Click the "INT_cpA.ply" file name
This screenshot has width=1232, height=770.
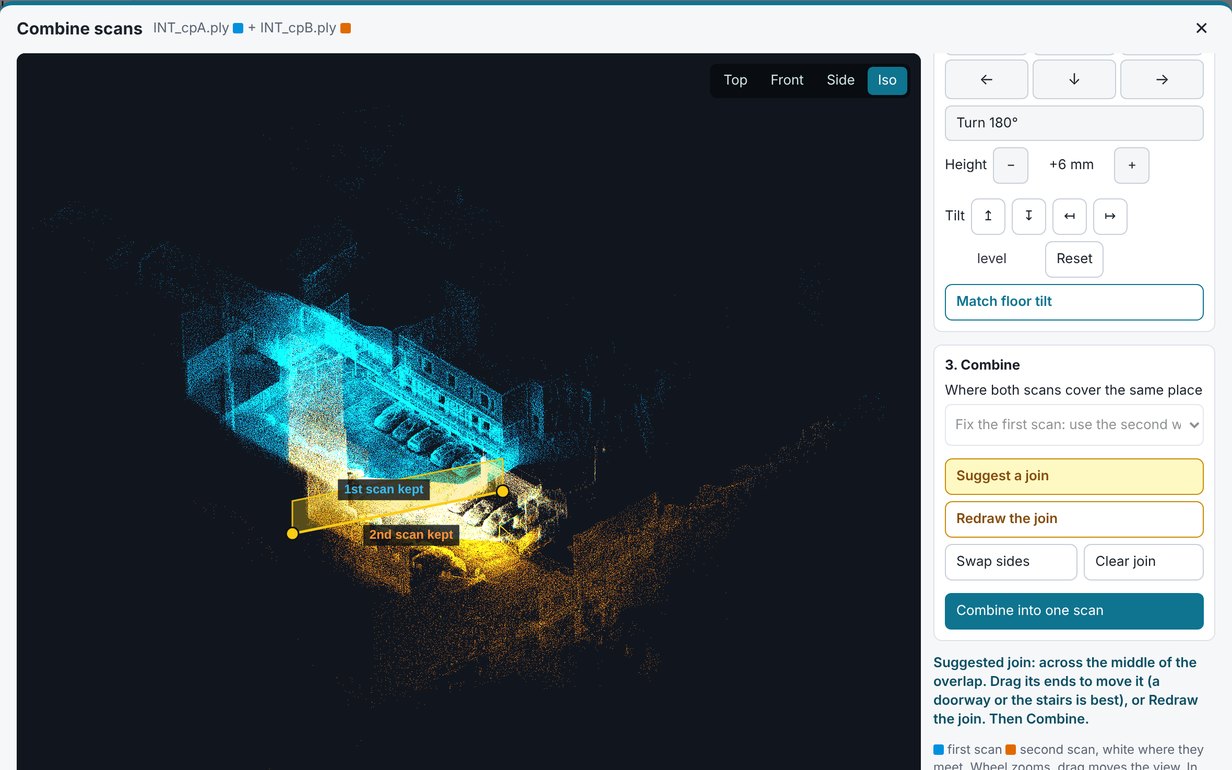click(x=191, y=28)
